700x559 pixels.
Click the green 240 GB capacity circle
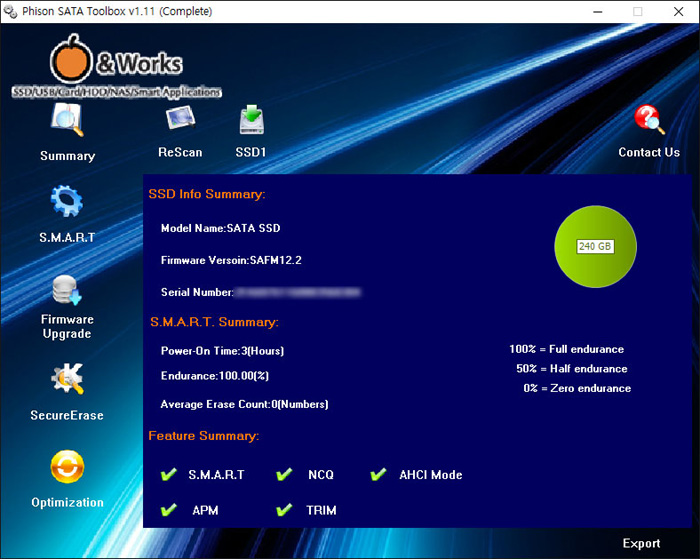(x=596, y=246)
